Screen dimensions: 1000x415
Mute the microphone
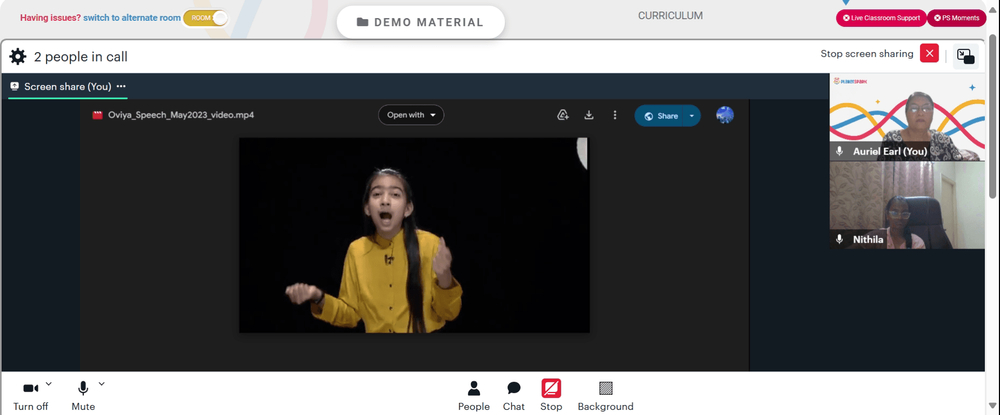[83, 396]
